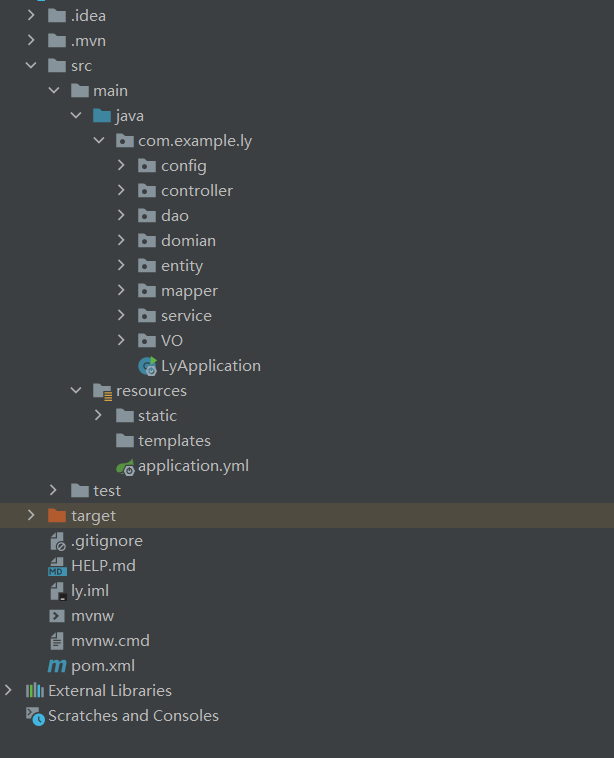Expand the mapper package chevron
Viewport: 614px width, 758px height.
coord(121,291)
